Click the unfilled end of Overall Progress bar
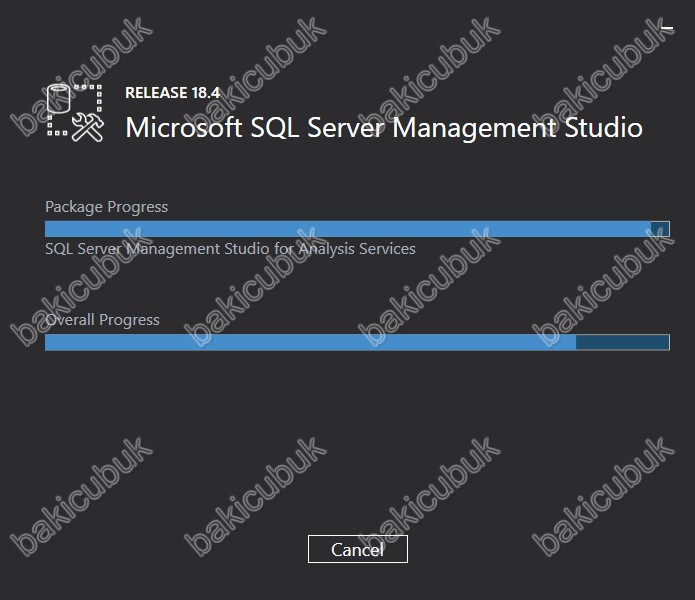The image size is (695, 600). pyautogui.click(x=622, y=342)
